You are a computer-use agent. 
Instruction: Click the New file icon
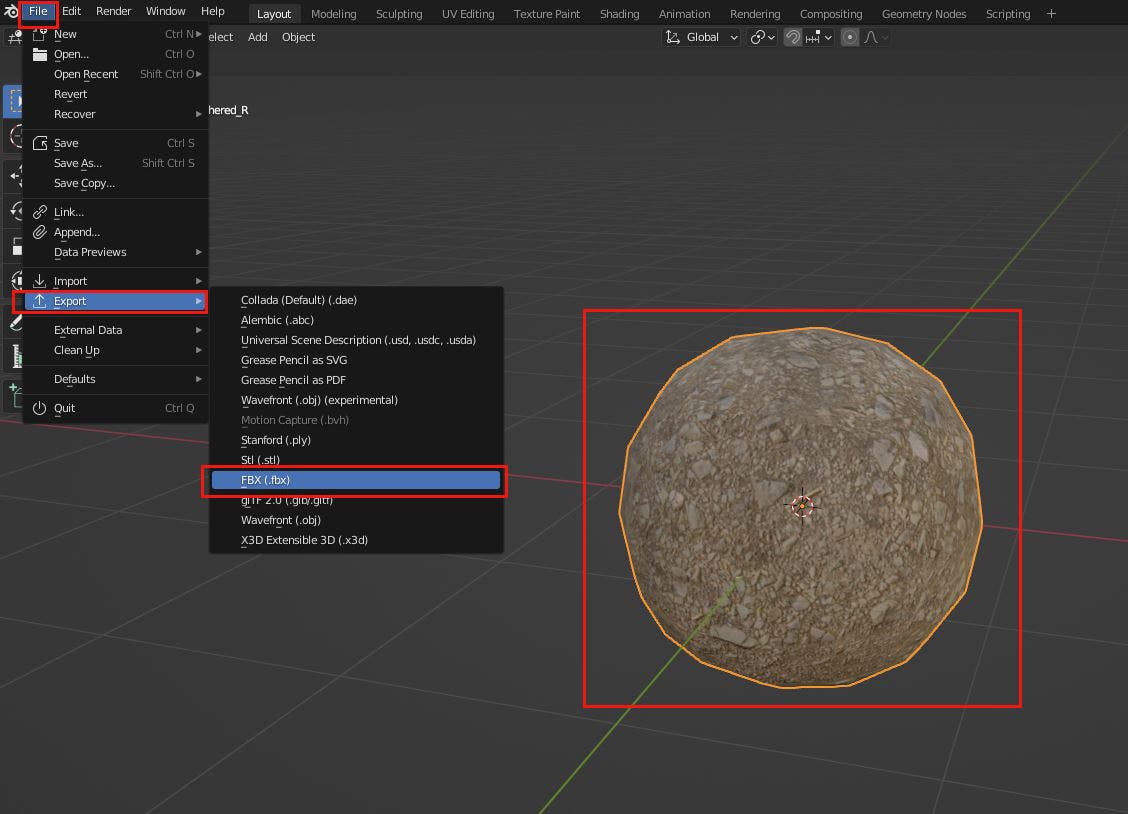(x=40, y=34)
